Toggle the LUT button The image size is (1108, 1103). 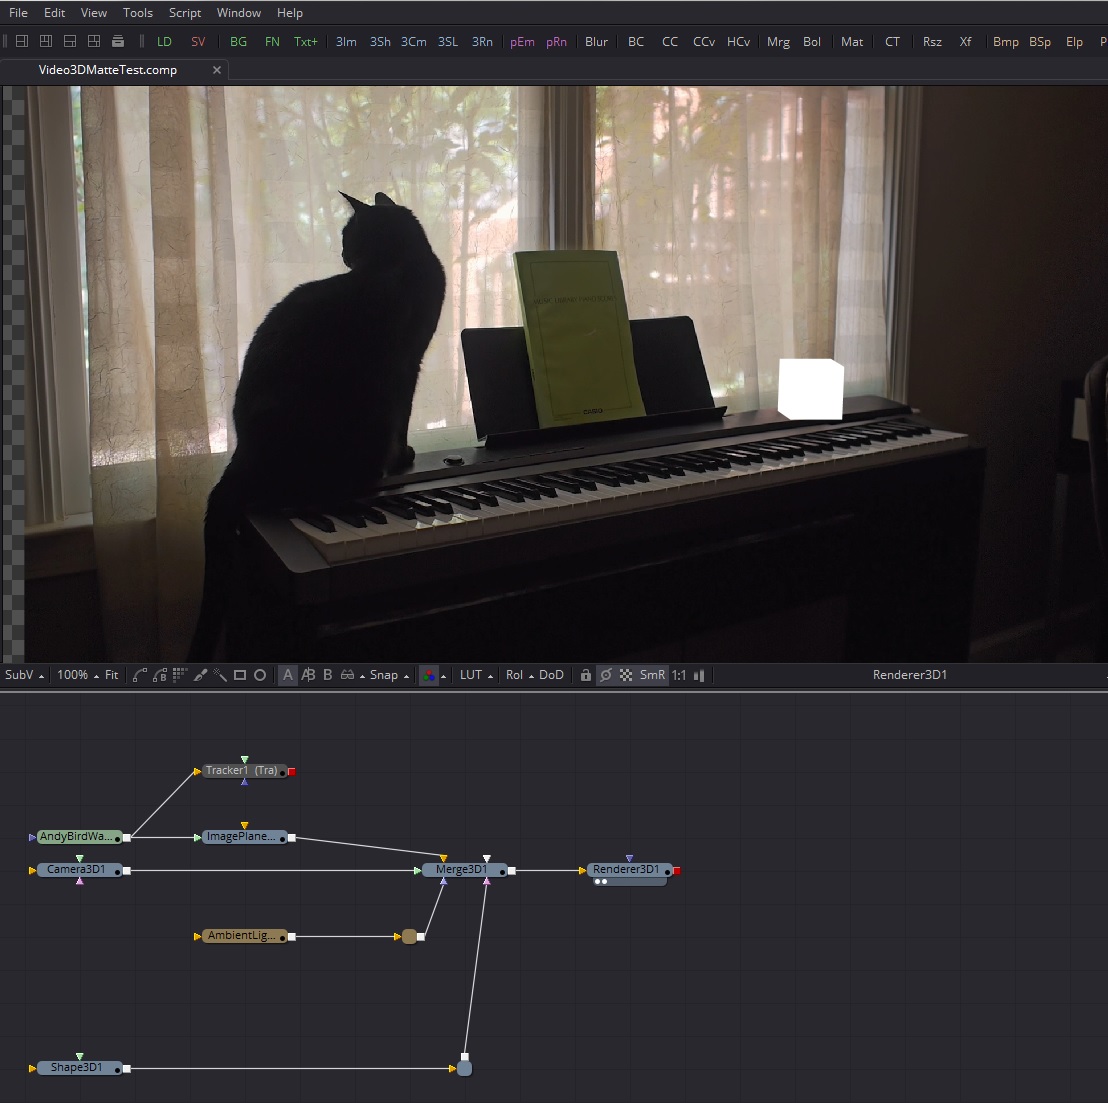471,675
